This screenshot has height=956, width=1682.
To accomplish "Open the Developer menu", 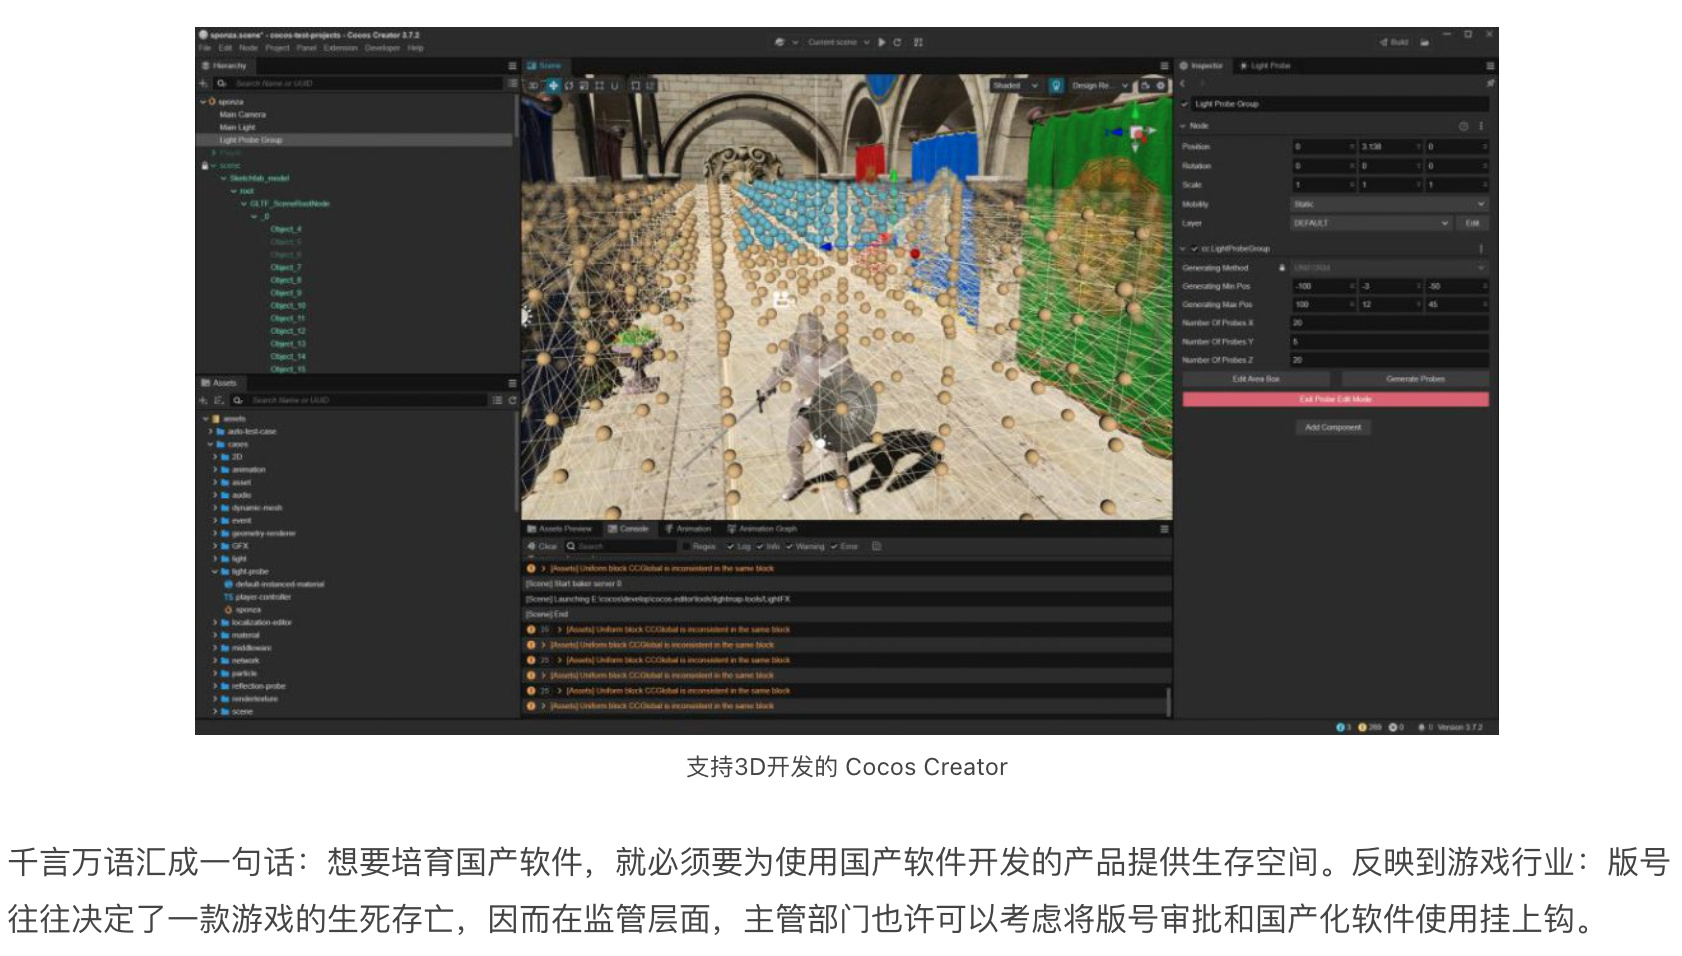I will 382,48.
